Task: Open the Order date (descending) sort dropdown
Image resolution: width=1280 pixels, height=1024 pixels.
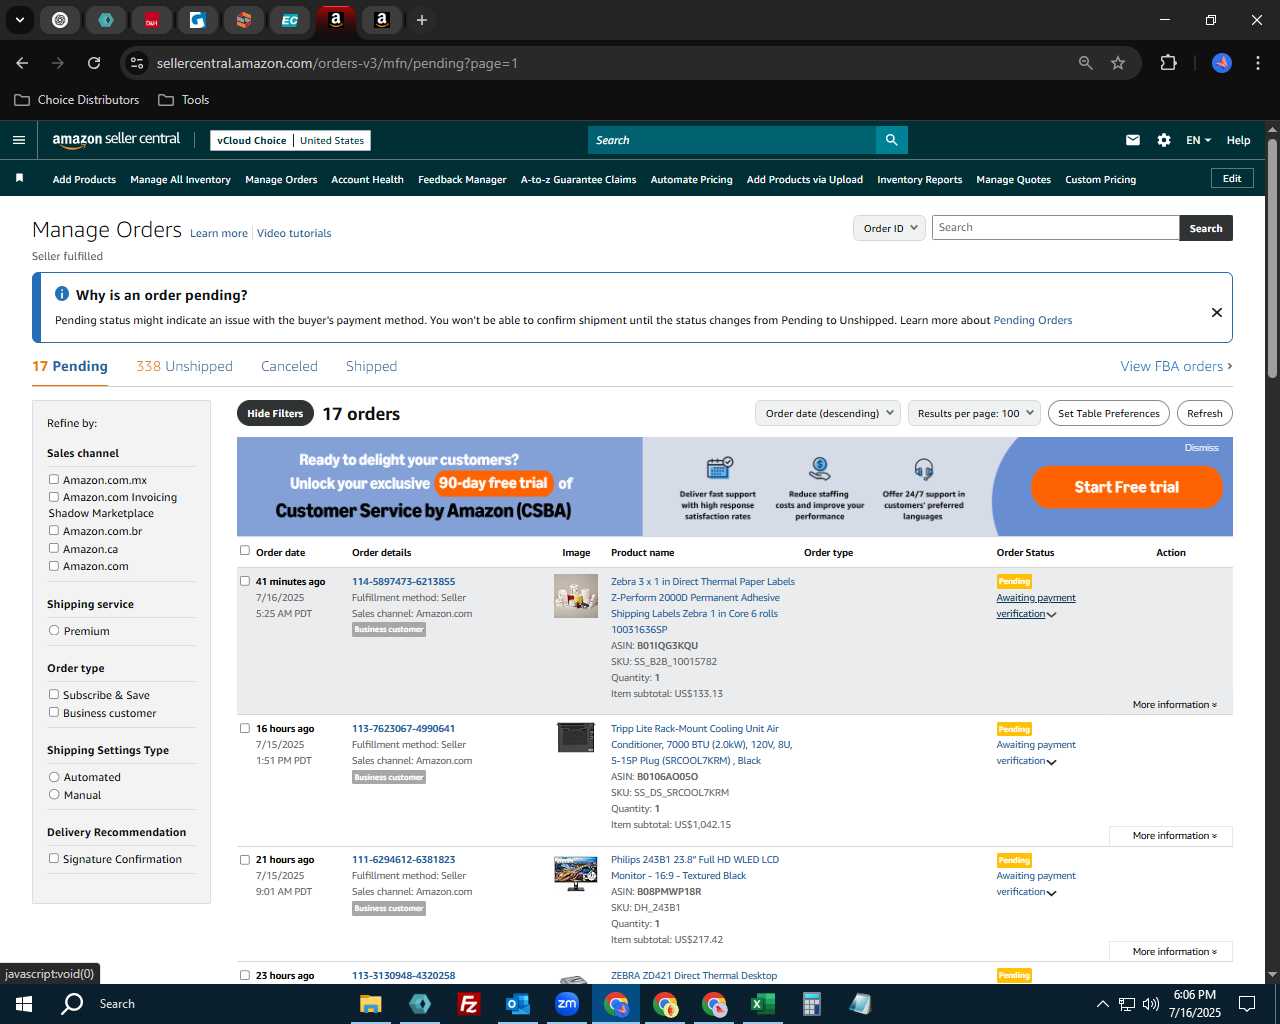Action: pos(828,413)
